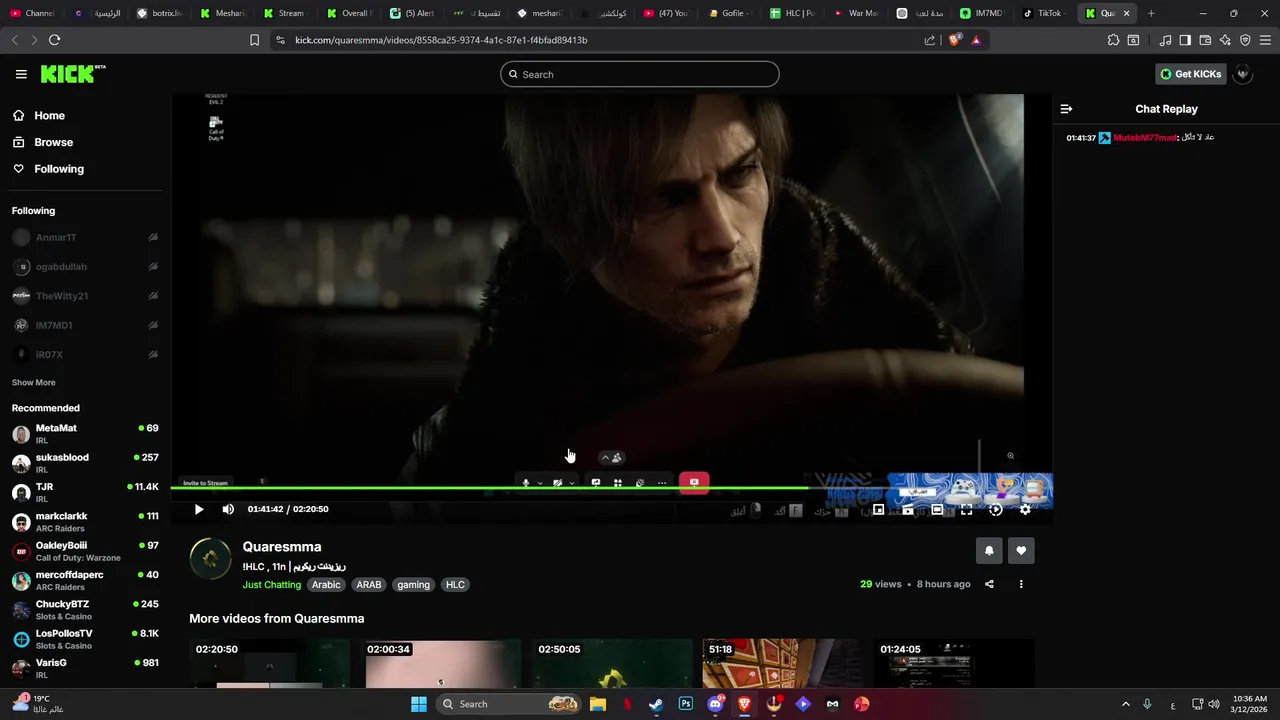Image resolution: width=1280 pixels, height=720 pixels.
Task: Select the HLC tag
Action: (x=455, y=585)
